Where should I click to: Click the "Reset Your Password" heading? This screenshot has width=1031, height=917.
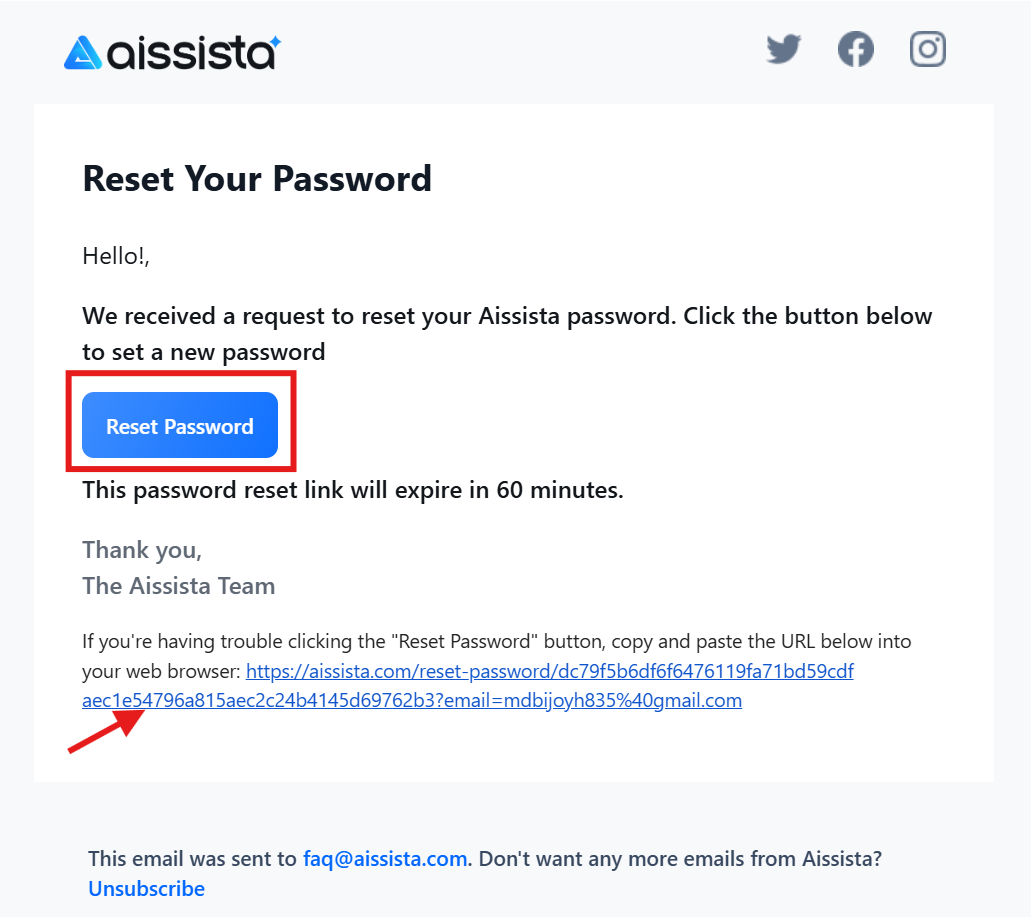[x=257, y=178]
